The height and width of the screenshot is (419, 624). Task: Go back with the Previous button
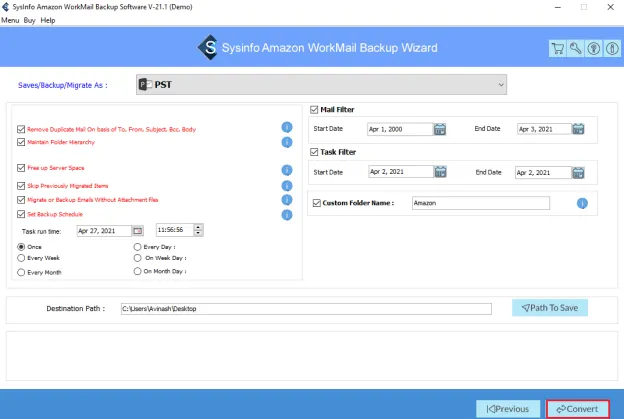(x=508, y=408)
